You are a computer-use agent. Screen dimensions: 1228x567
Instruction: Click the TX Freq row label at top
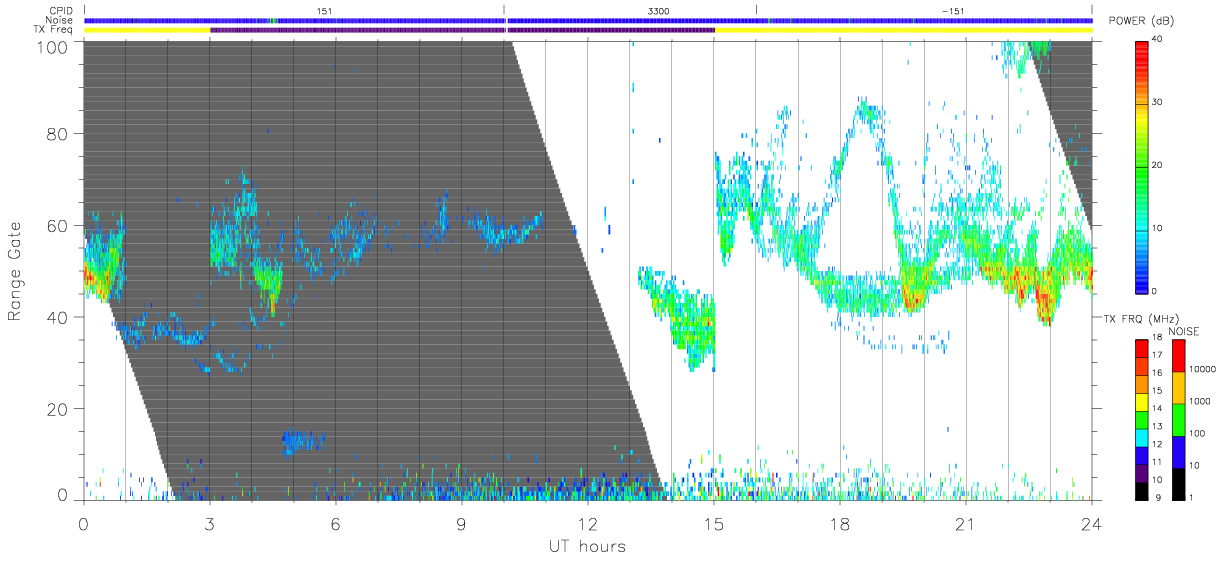click(55, 30)
